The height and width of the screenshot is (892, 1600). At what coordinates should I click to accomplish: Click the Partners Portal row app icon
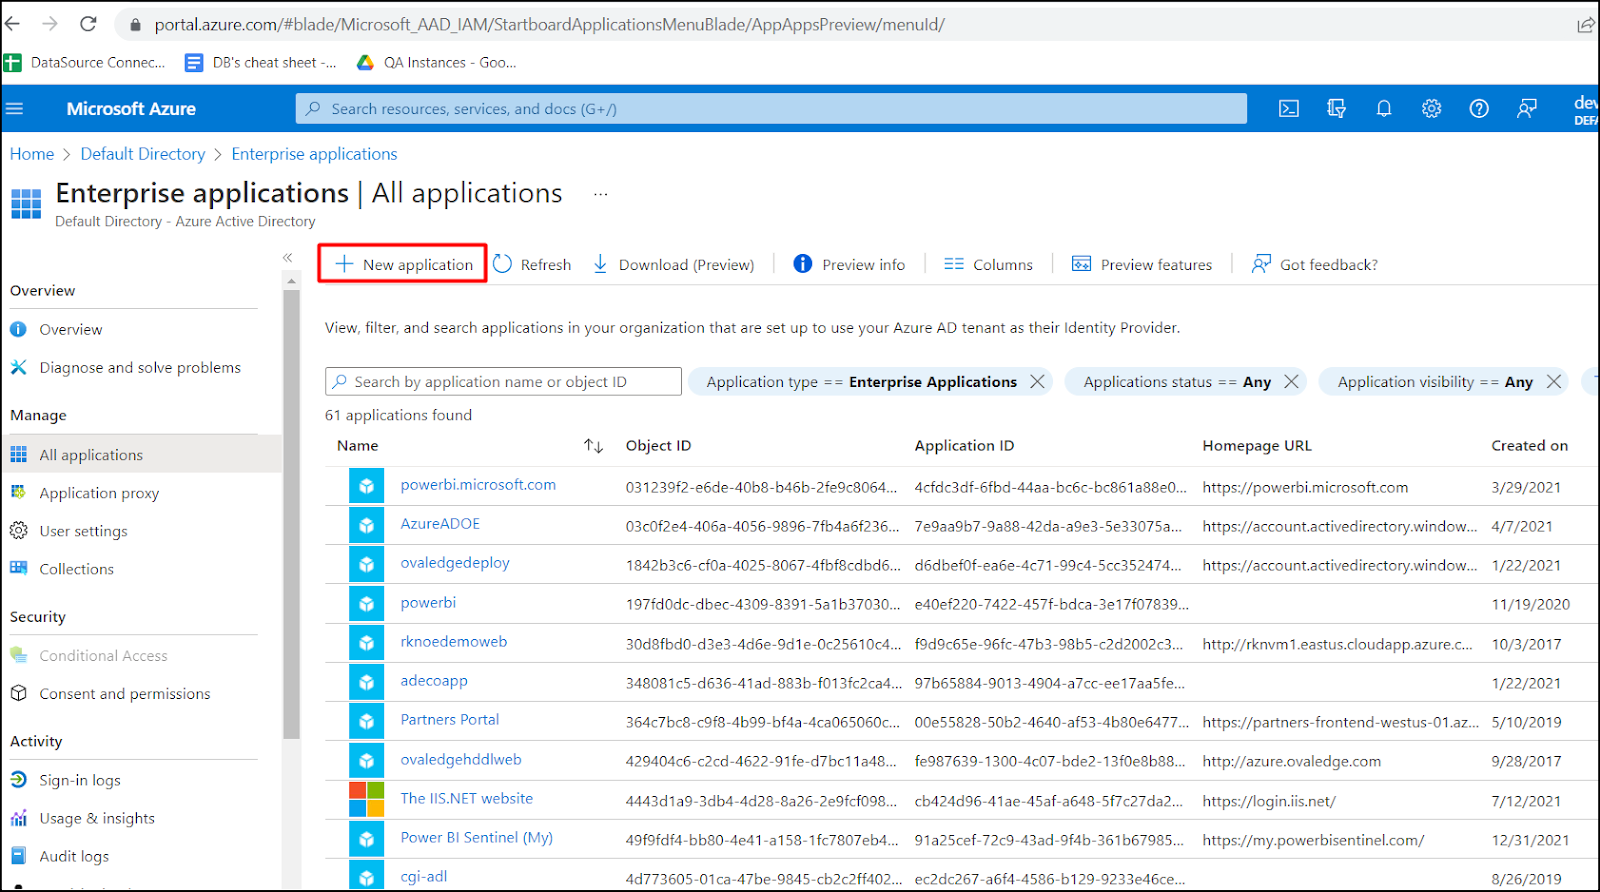coord(367,721)
